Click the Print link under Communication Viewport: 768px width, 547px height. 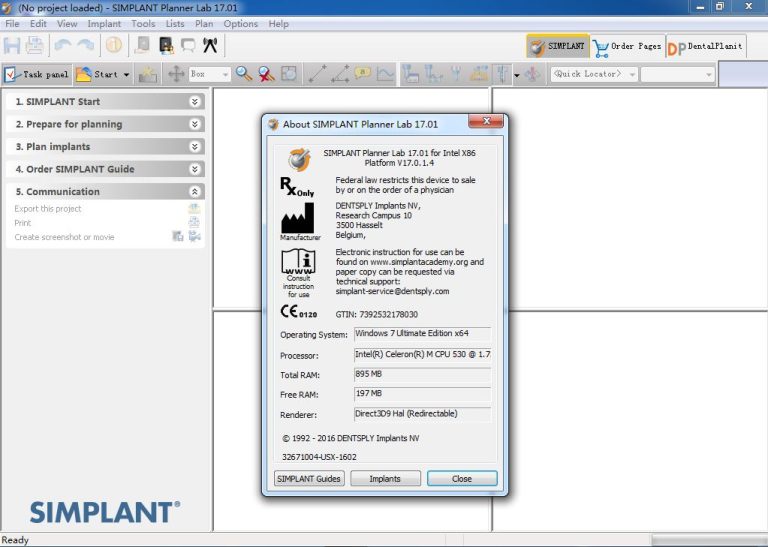coord(23,223)
